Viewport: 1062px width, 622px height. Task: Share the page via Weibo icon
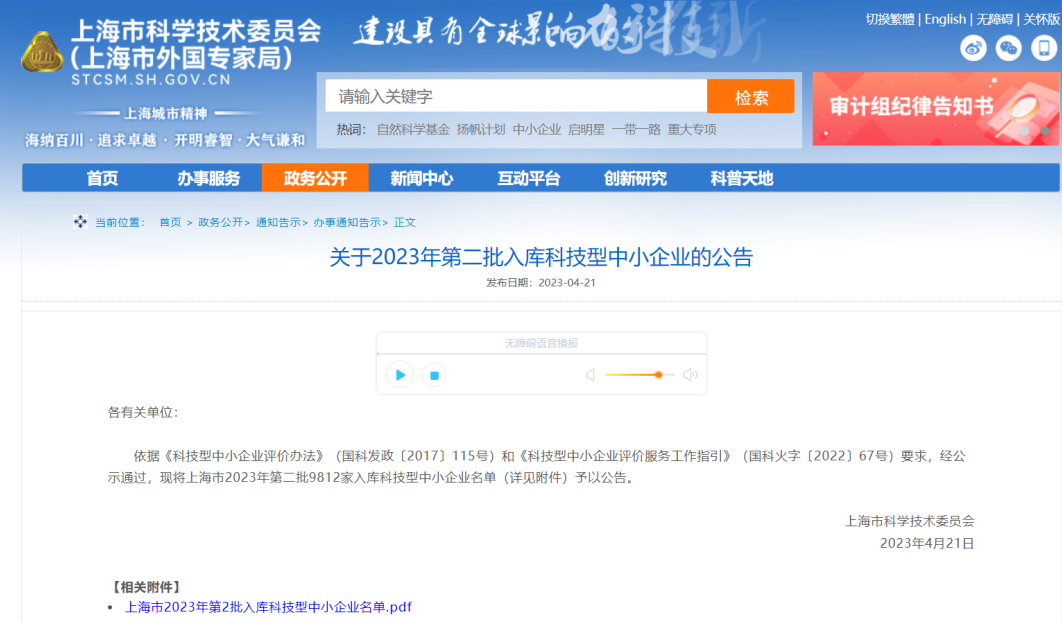click(x=973, y=47)
